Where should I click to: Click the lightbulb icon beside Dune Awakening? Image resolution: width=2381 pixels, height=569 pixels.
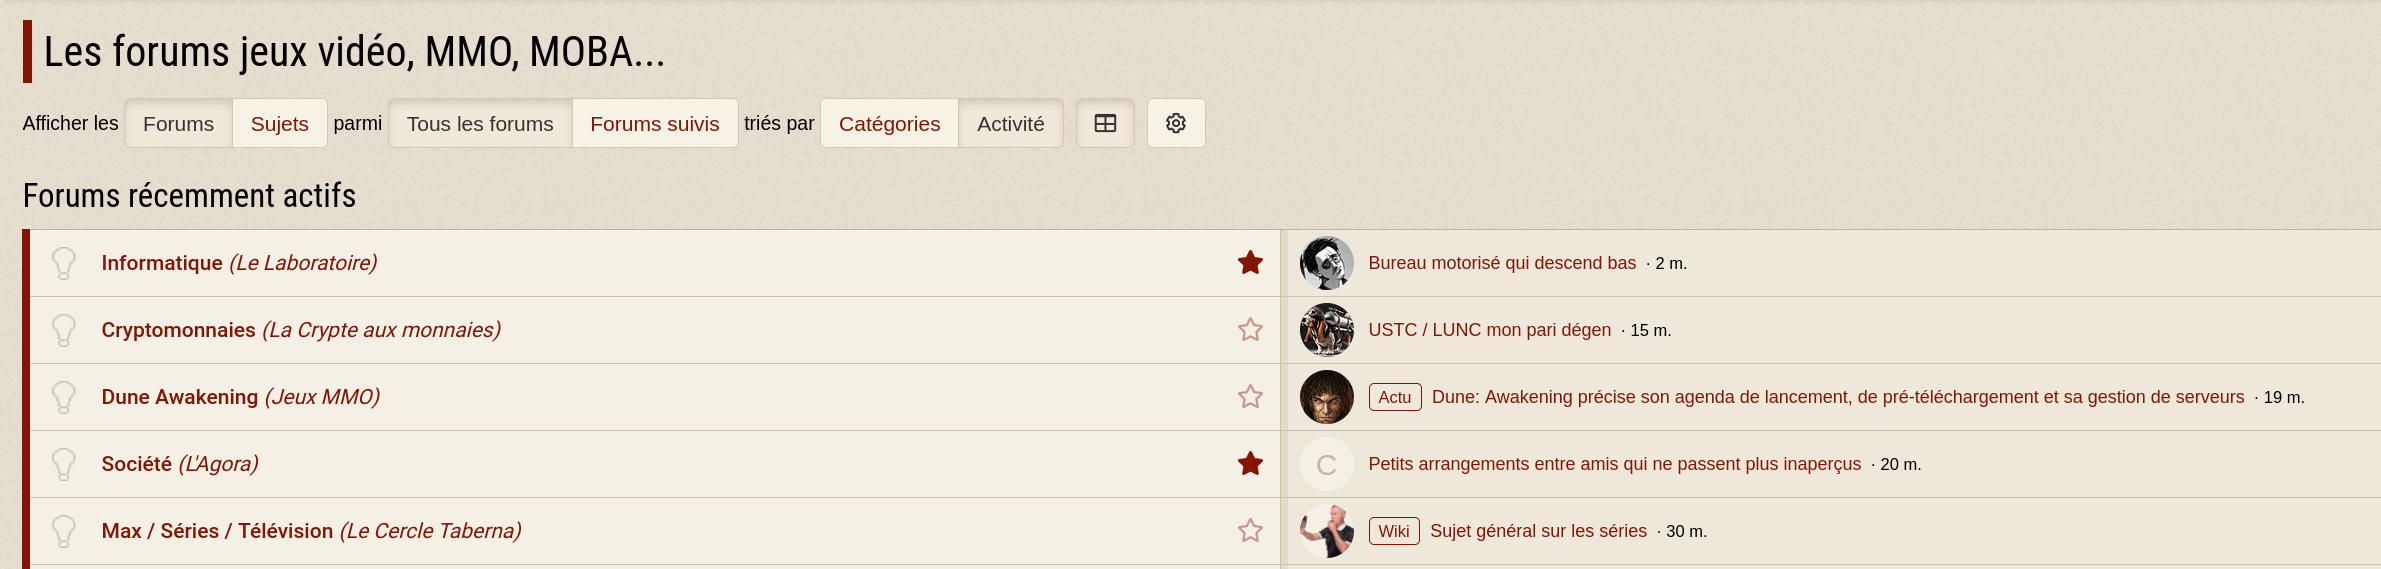[x=64, y=397]
